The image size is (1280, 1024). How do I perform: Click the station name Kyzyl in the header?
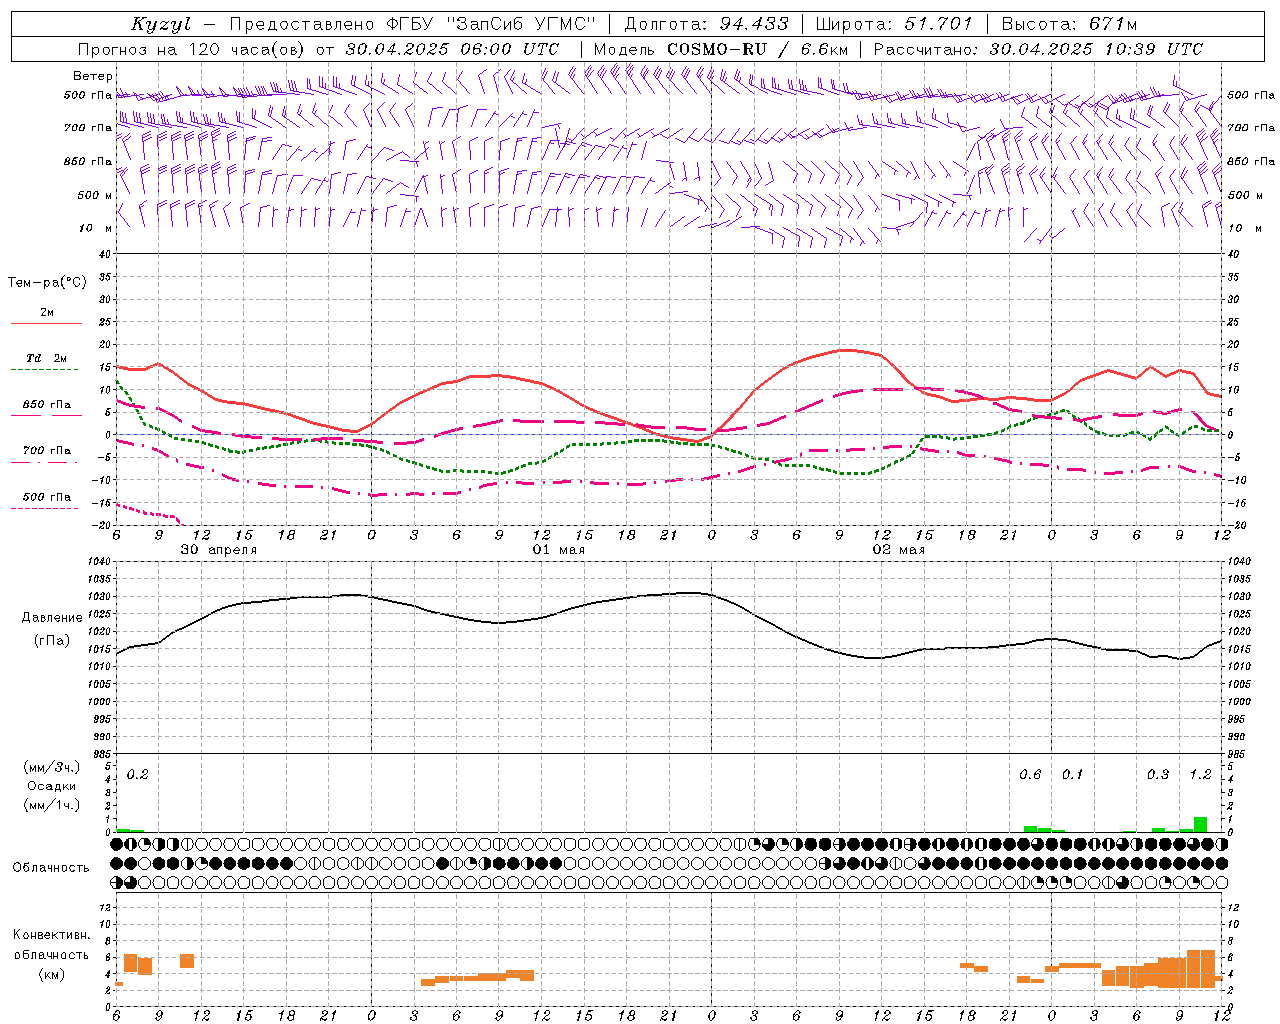(161, 24)
